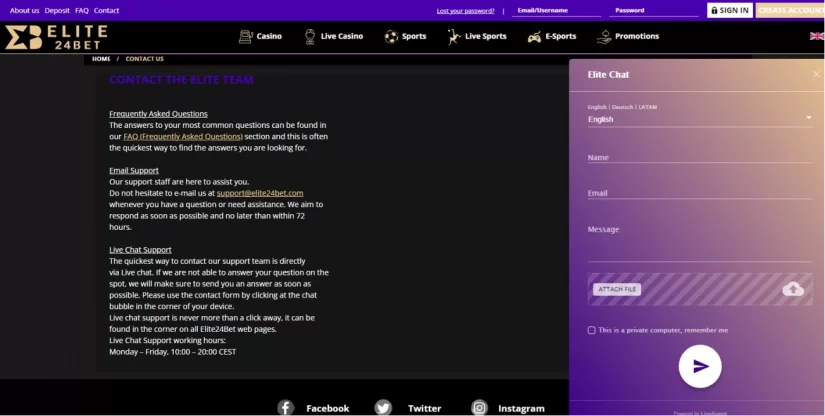825x416 pixels.
Task: Focus the Email/Username login field
Action: pyautogui.click(x=556, y=11)
